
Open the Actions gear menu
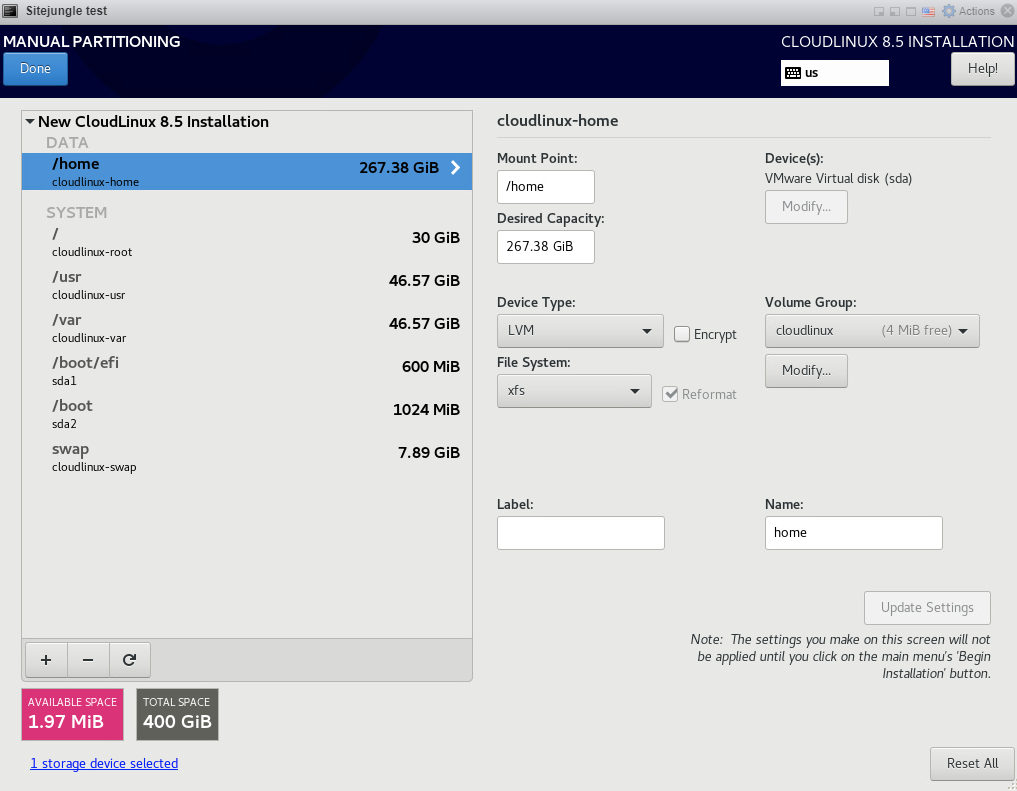968,11
